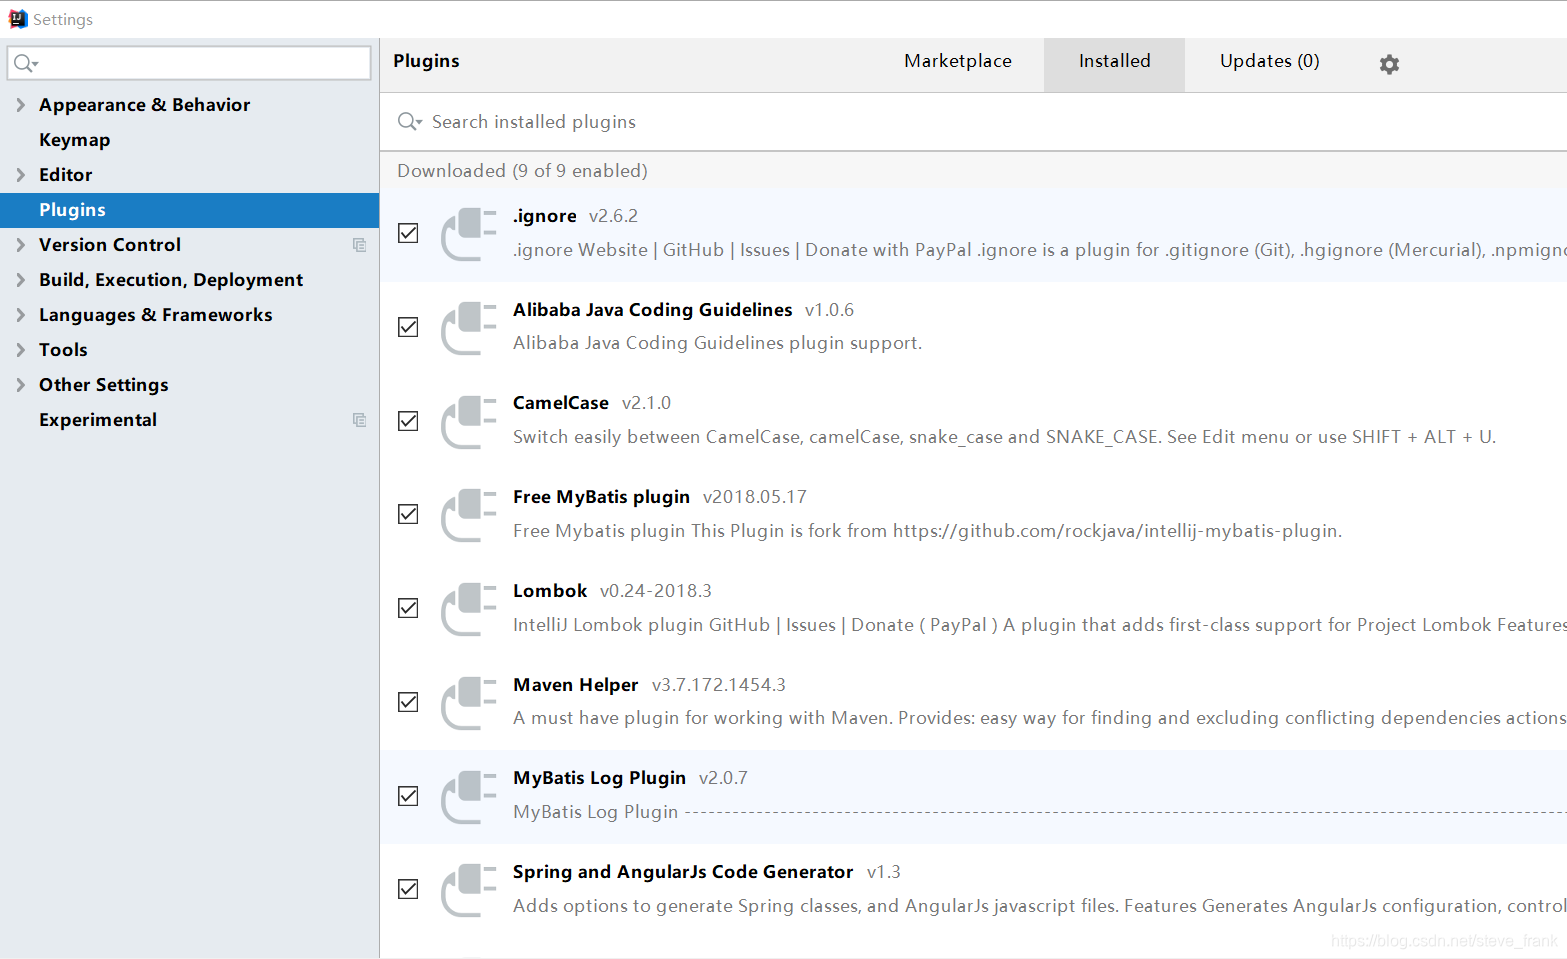The width and height of the screenshot is (1567, 959).
Task: Click the project-level icon beside Experimental
Action: (x=359, y=420)
